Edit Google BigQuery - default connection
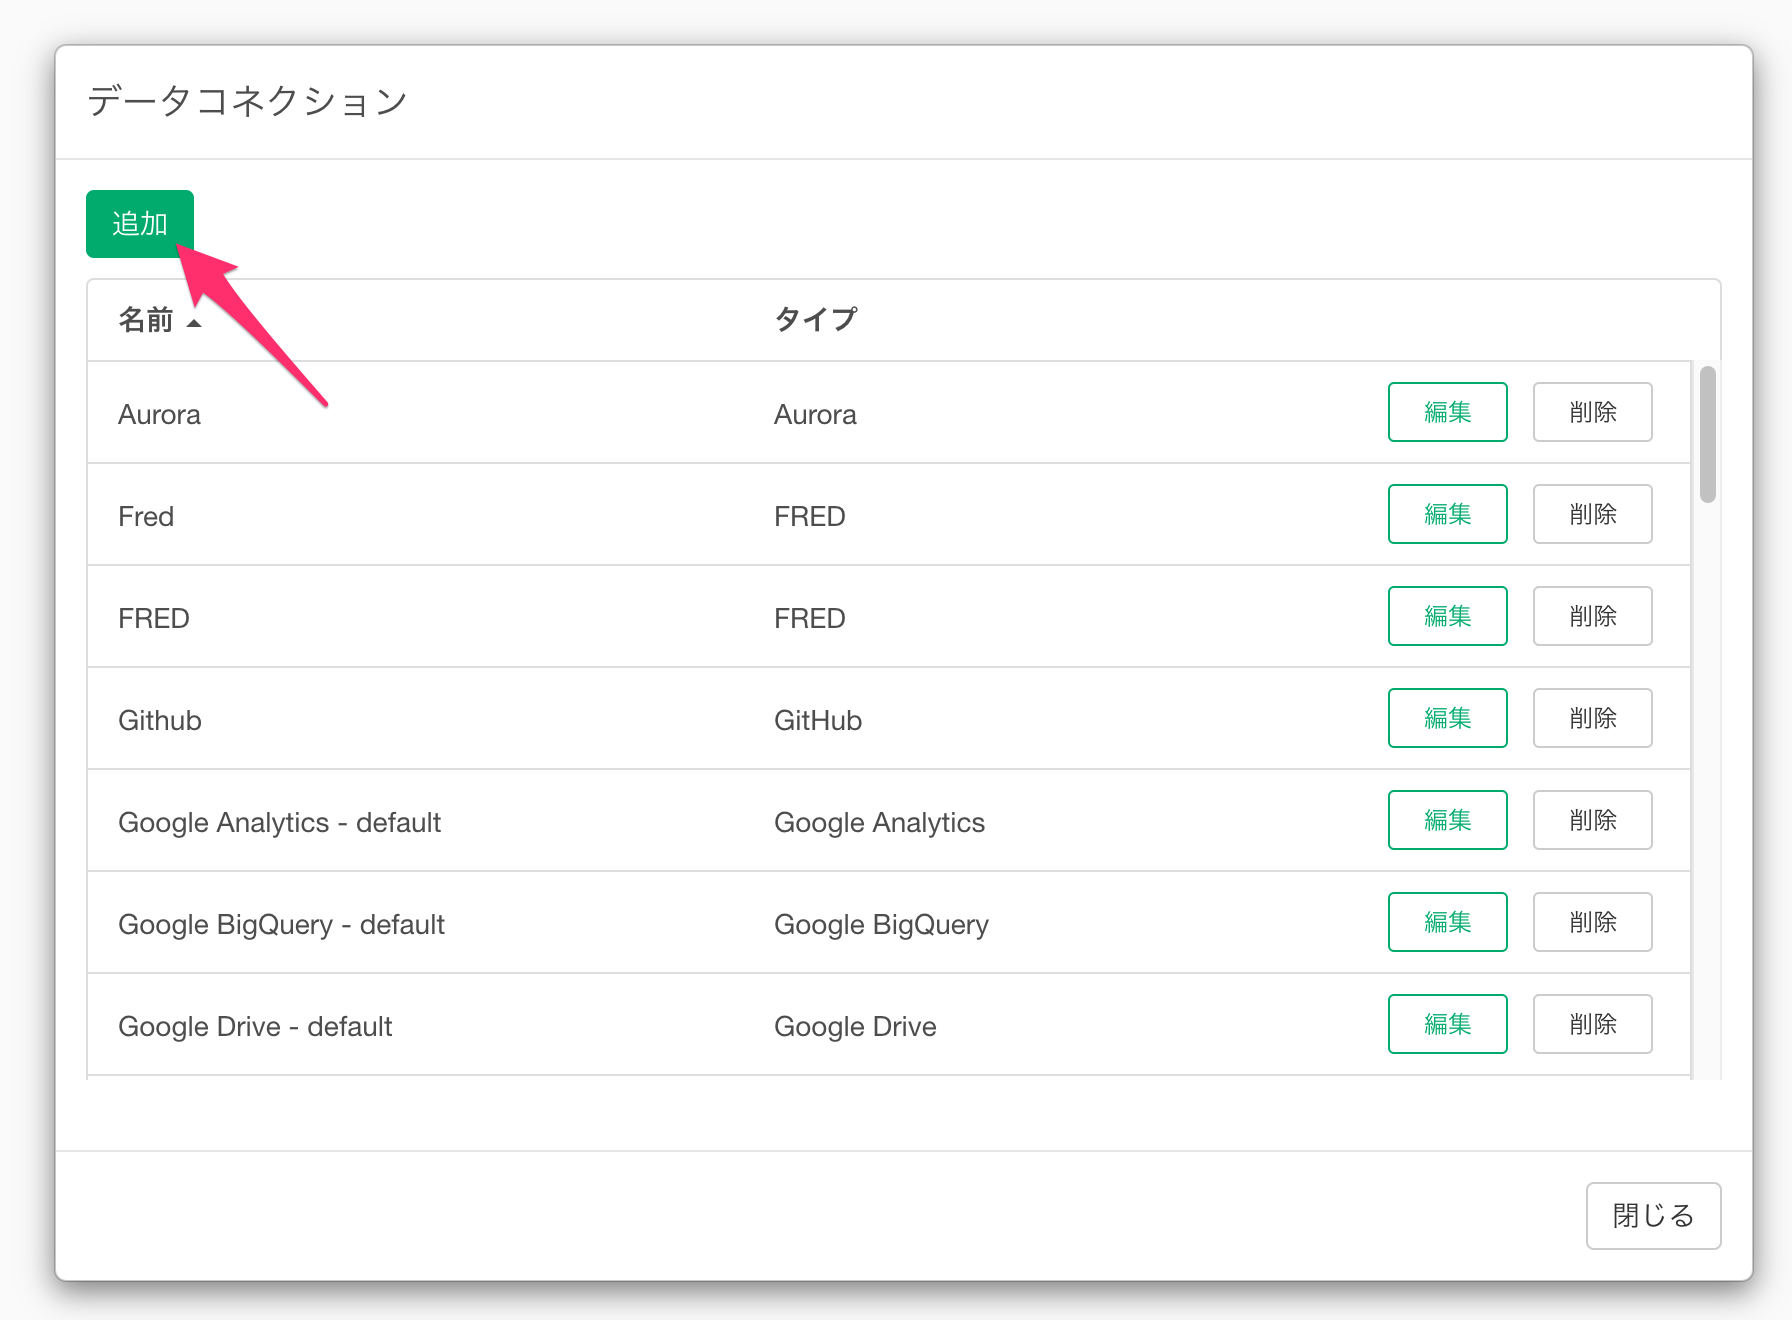The width and height of the screenshot is (1792, 1320). tap(1447, 922)
